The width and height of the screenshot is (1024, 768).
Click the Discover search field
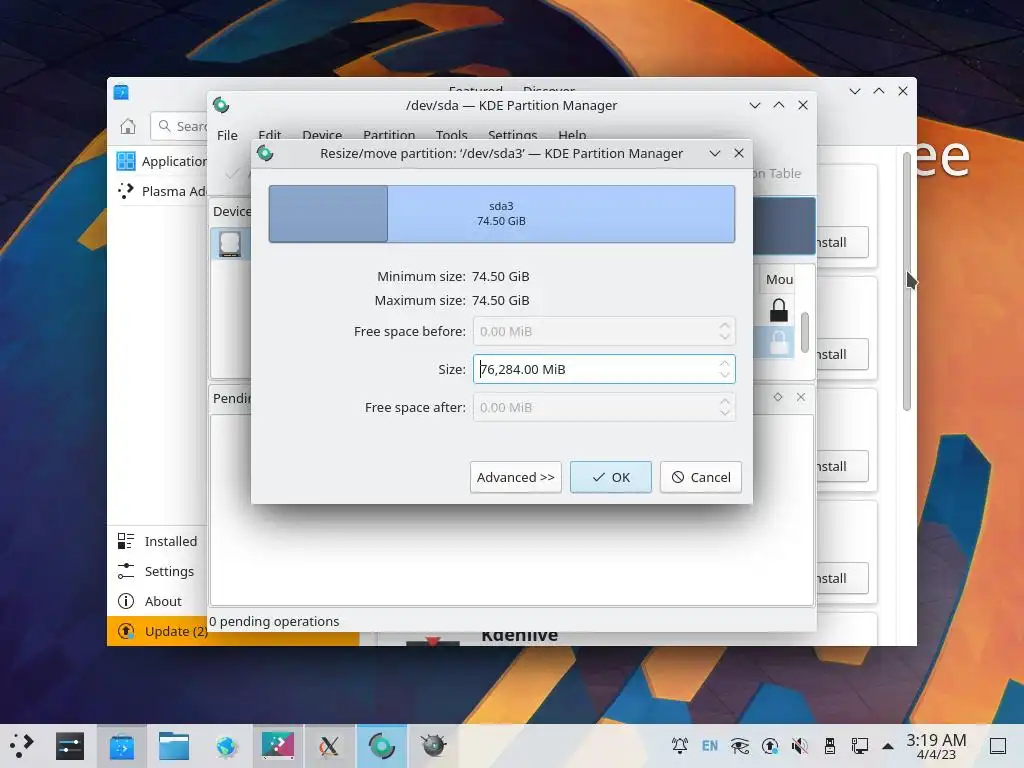(180, 126)
